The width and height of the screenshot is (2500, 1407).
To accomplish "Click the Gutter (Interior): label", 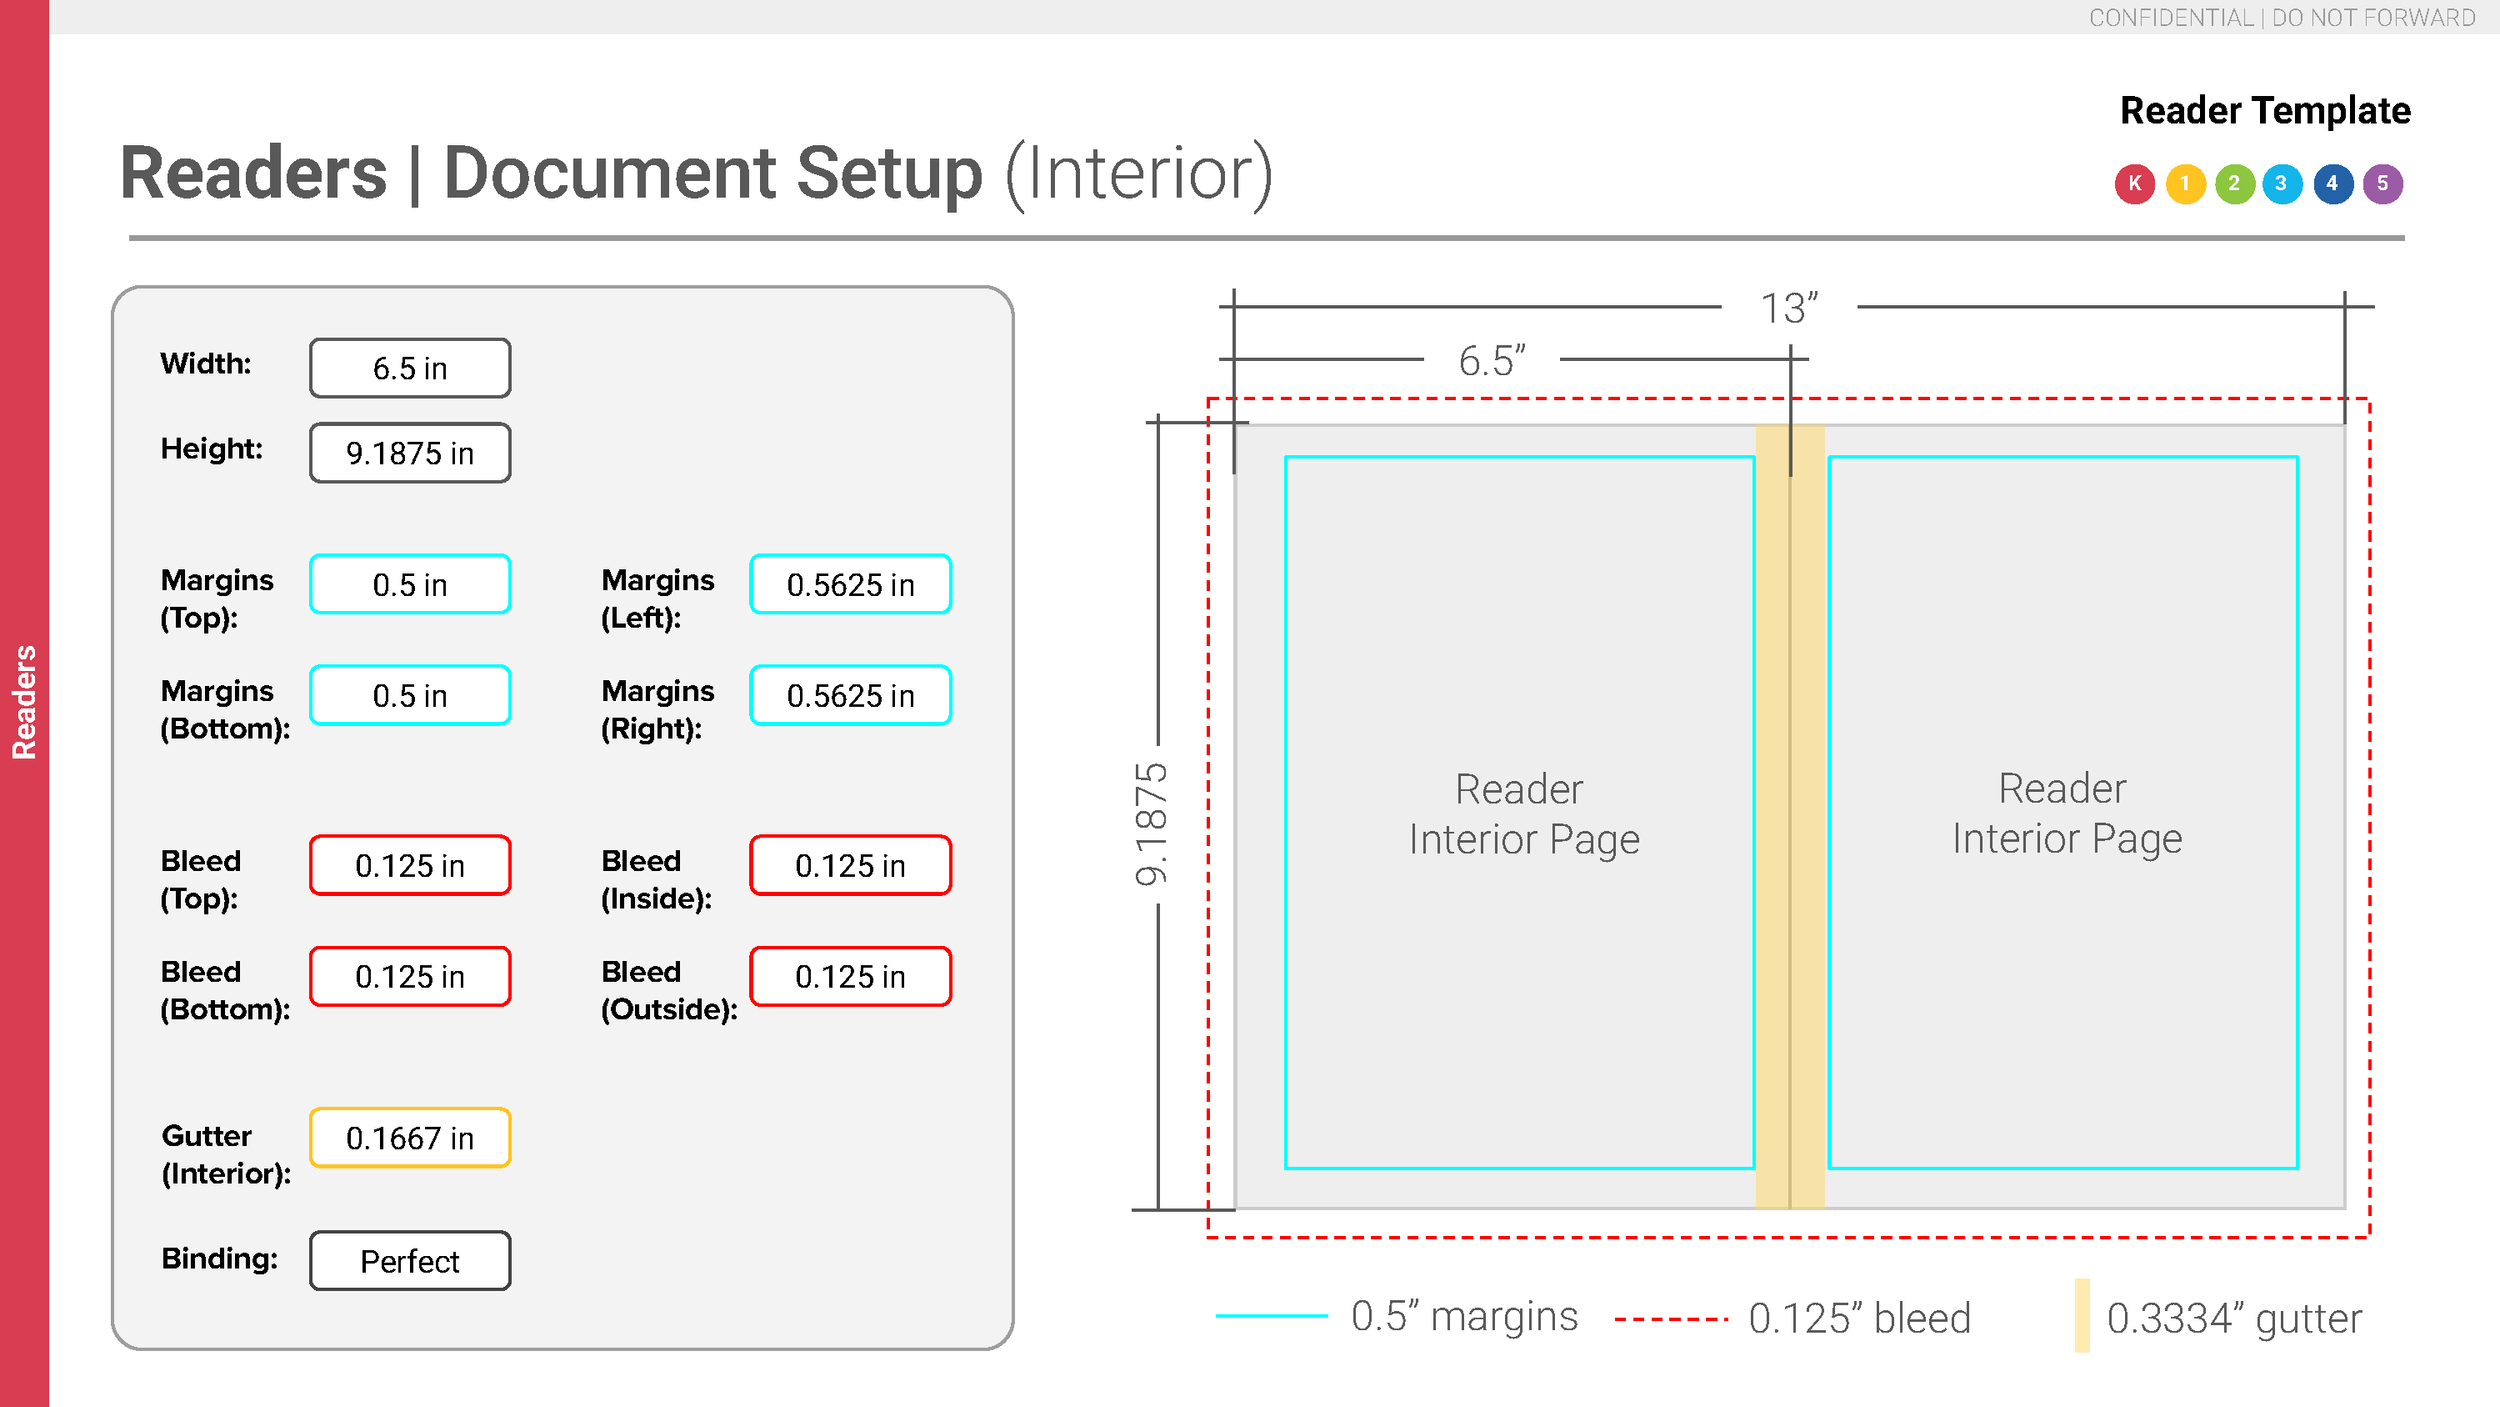I will 227,1155.
